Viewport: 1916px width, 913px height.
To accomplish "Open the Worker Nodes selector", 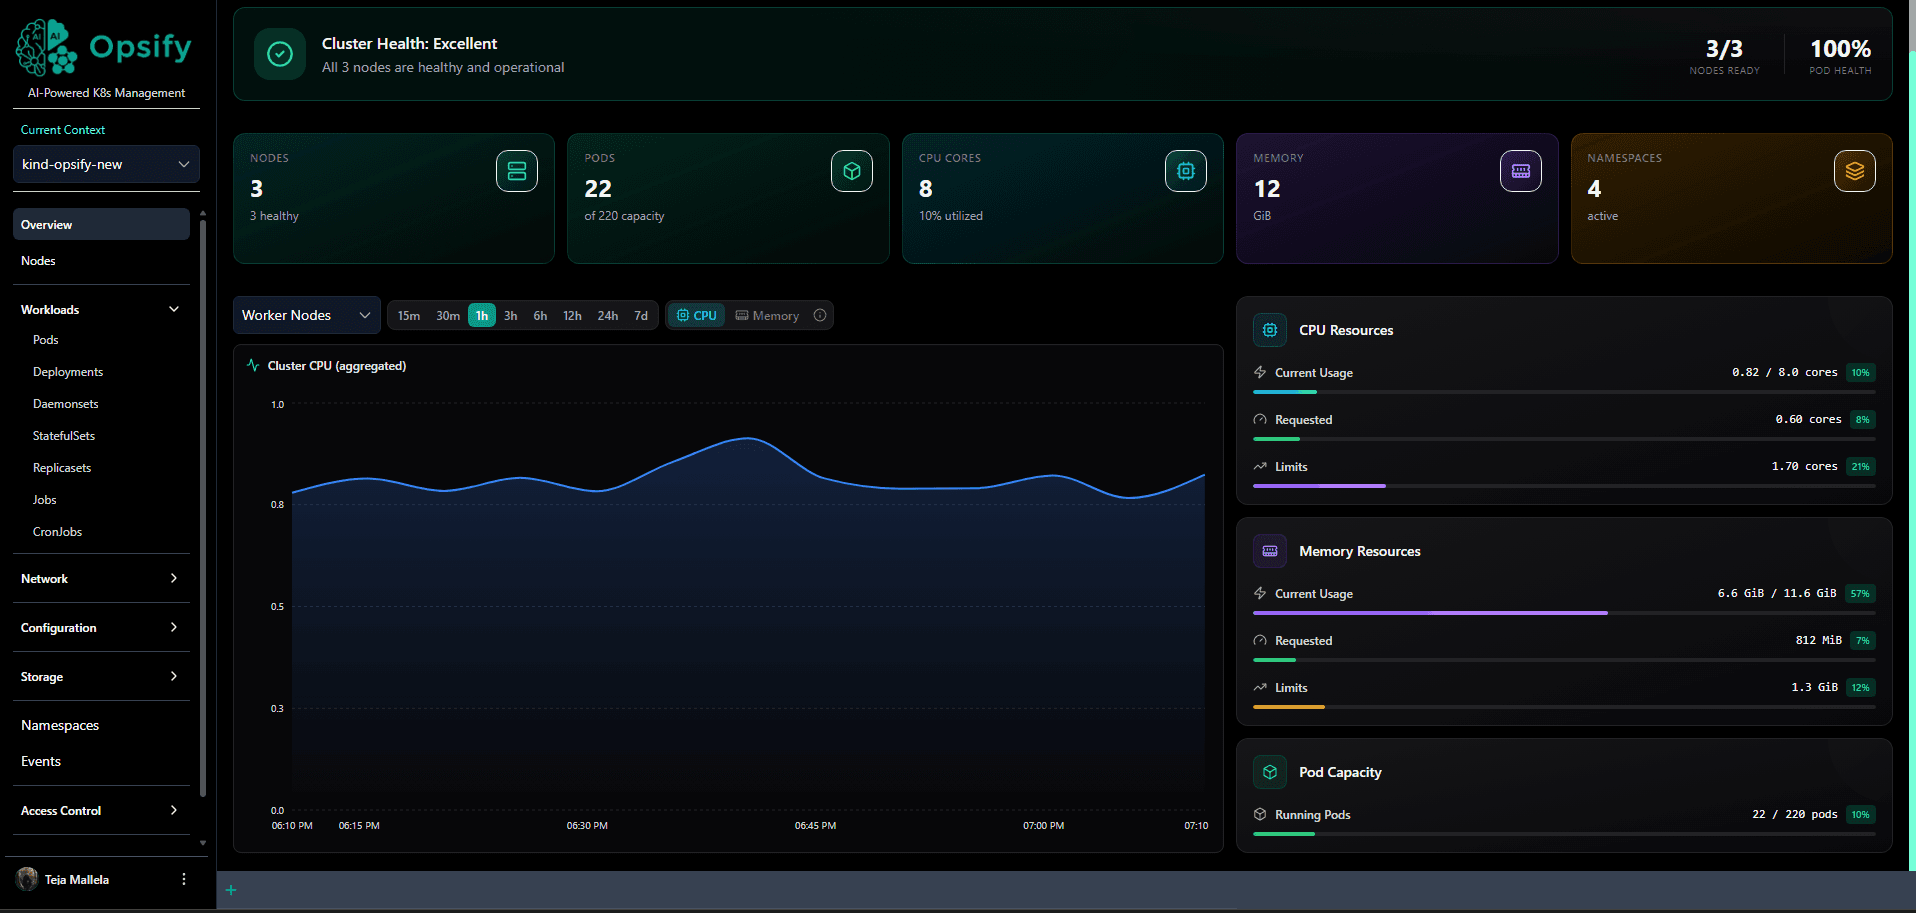I will [x=306, y=314].
